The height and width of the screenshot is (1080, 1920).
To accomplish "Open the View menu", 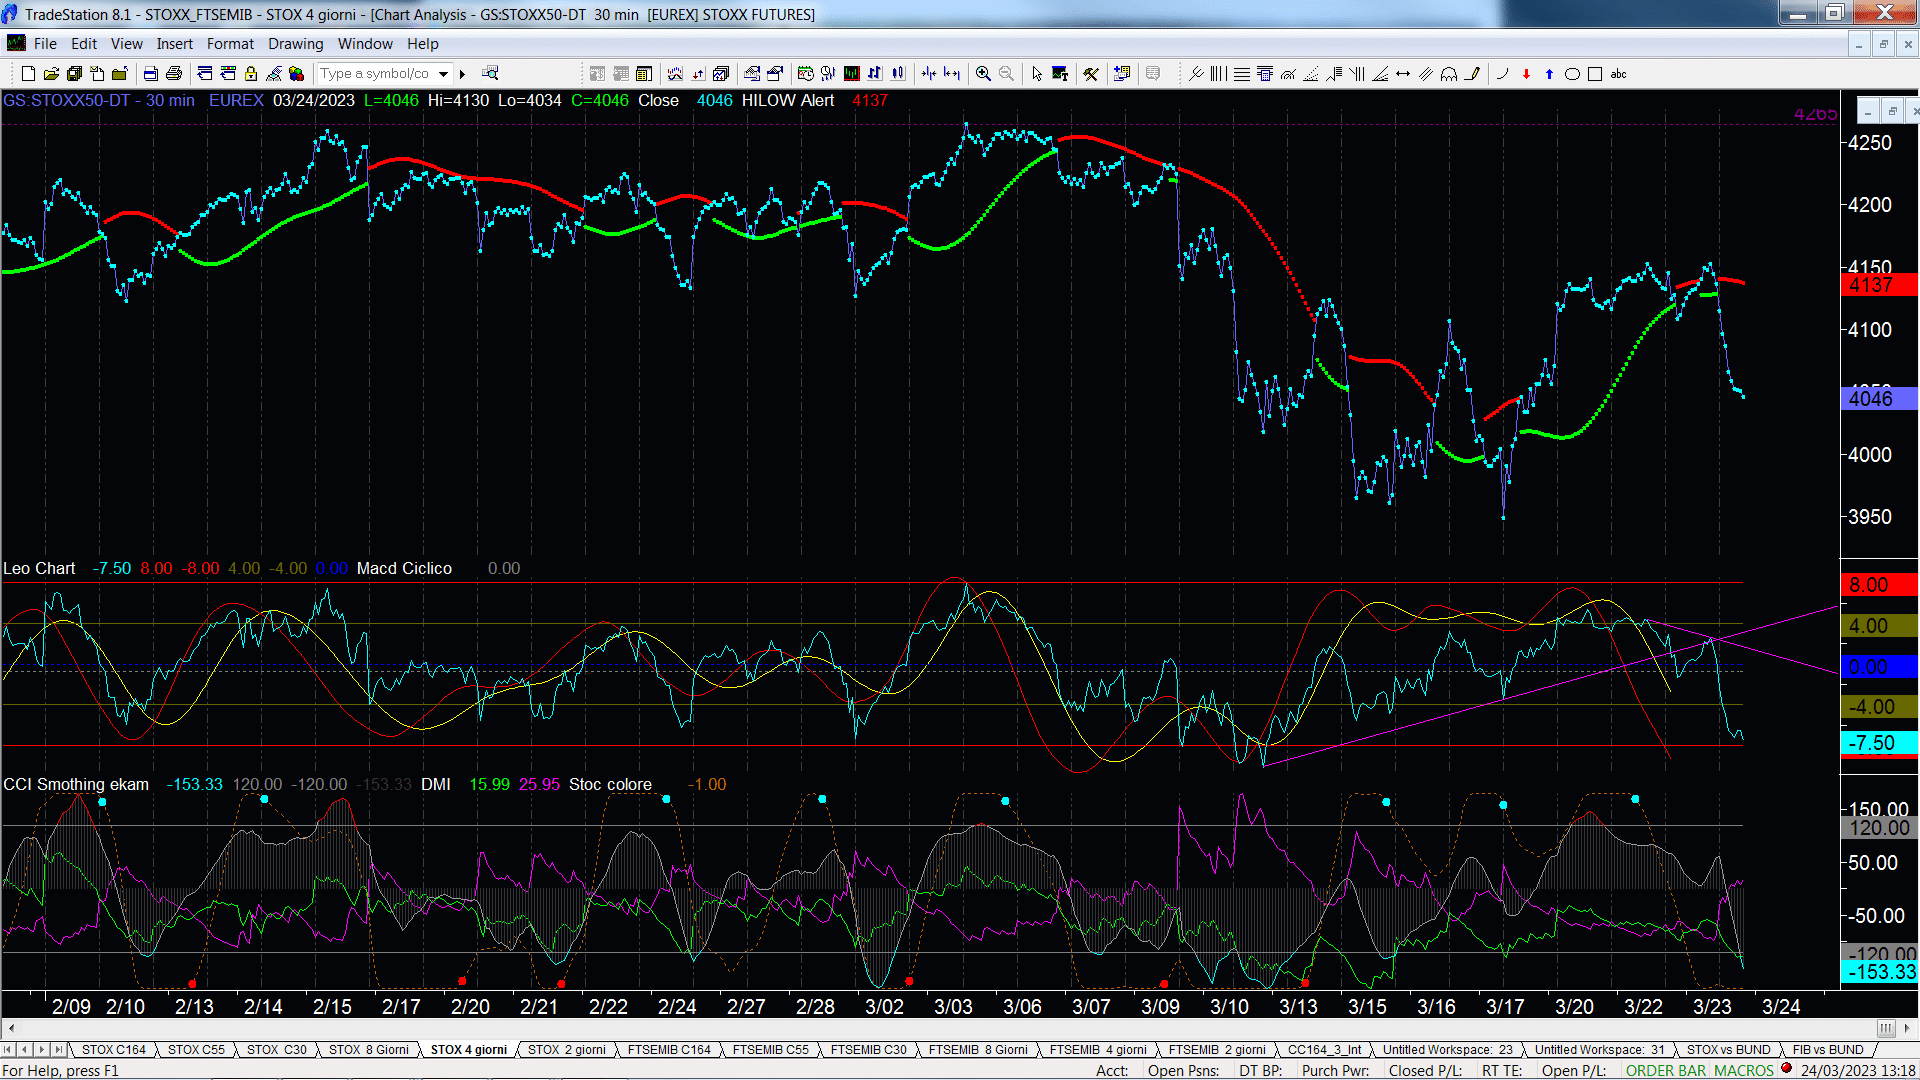I will pyautogui.click(x=127, y=44).
